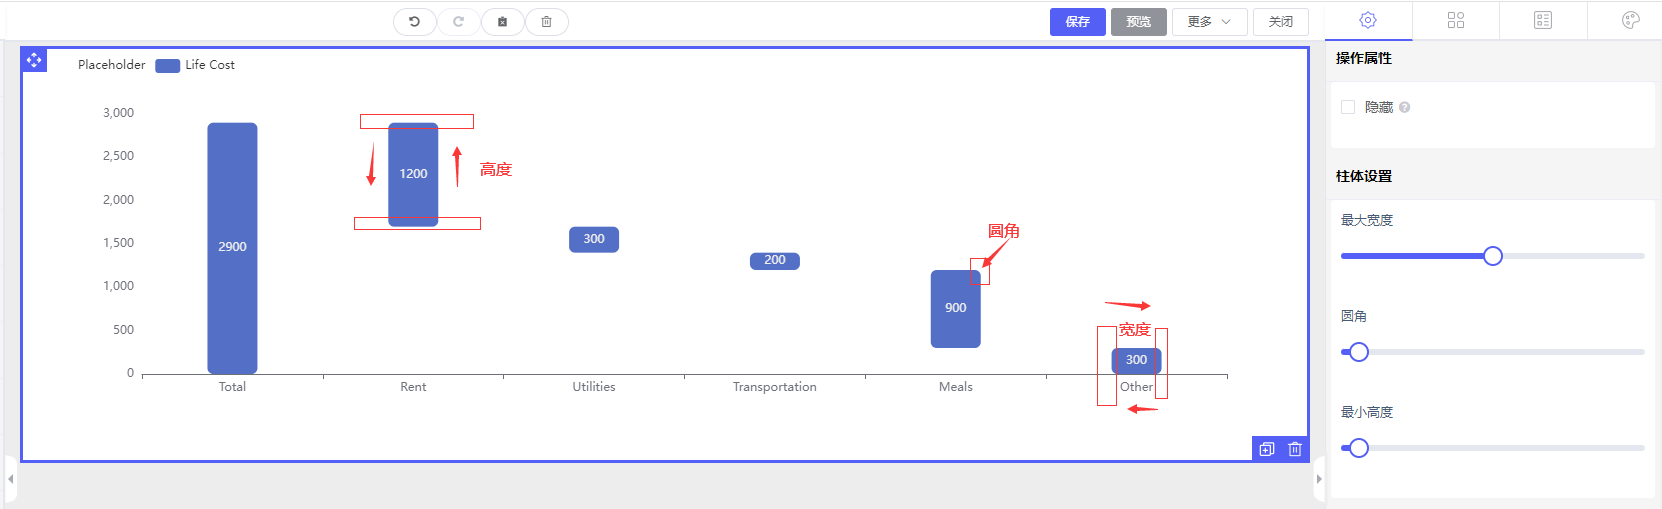Screen dimensions: 1662x509
Task: Open the palette style tab
Action: [x=1630, y=20]
